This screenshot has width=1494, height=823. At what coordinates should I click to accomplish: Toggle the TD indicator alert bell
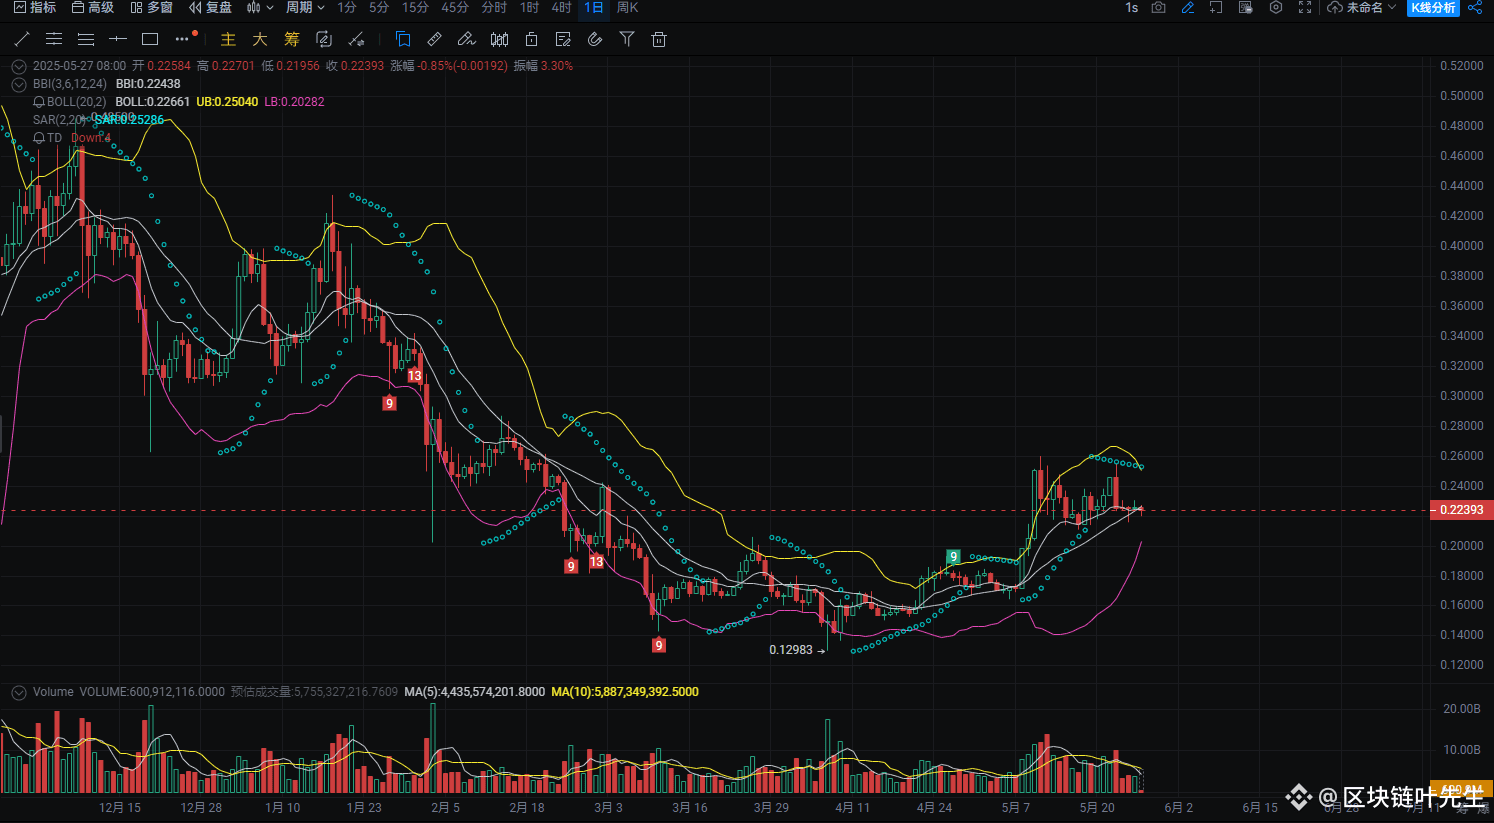click(x=39, y=138)
